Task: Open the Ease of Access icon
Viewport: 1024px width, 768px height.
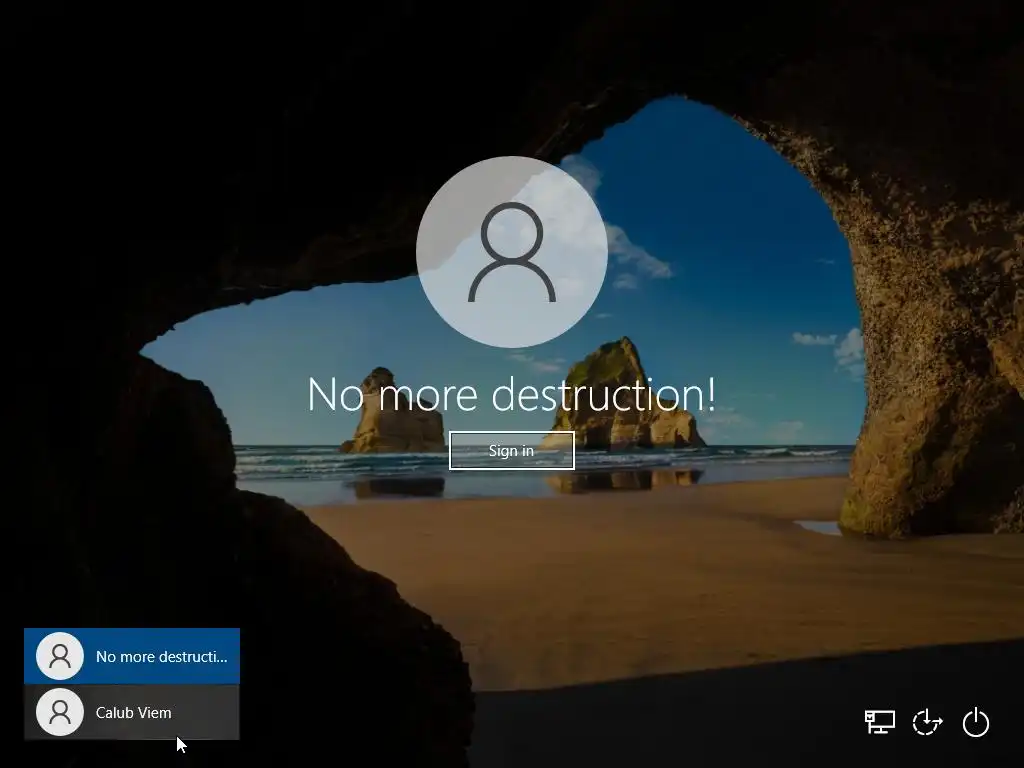Action: tap(927, 722)
